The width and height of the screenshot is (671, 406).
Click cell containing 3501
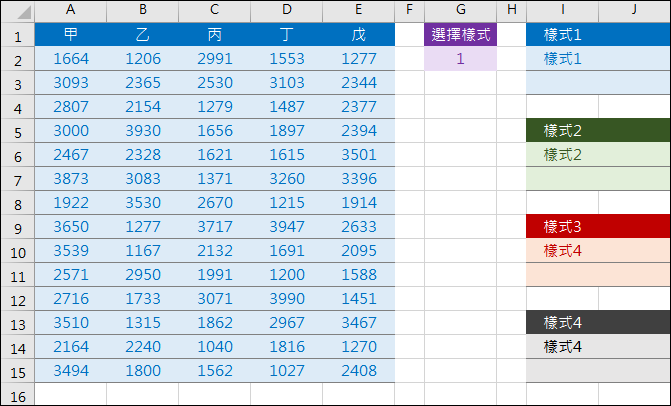(x=359, y=154)
